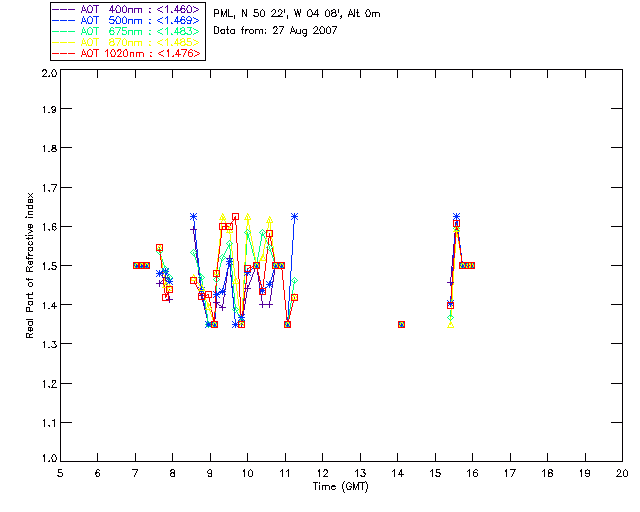Click the x-axis tick label 18
The width and height of the screenshot is (640, 512).
pyautogui.click(x=547, y=473)
